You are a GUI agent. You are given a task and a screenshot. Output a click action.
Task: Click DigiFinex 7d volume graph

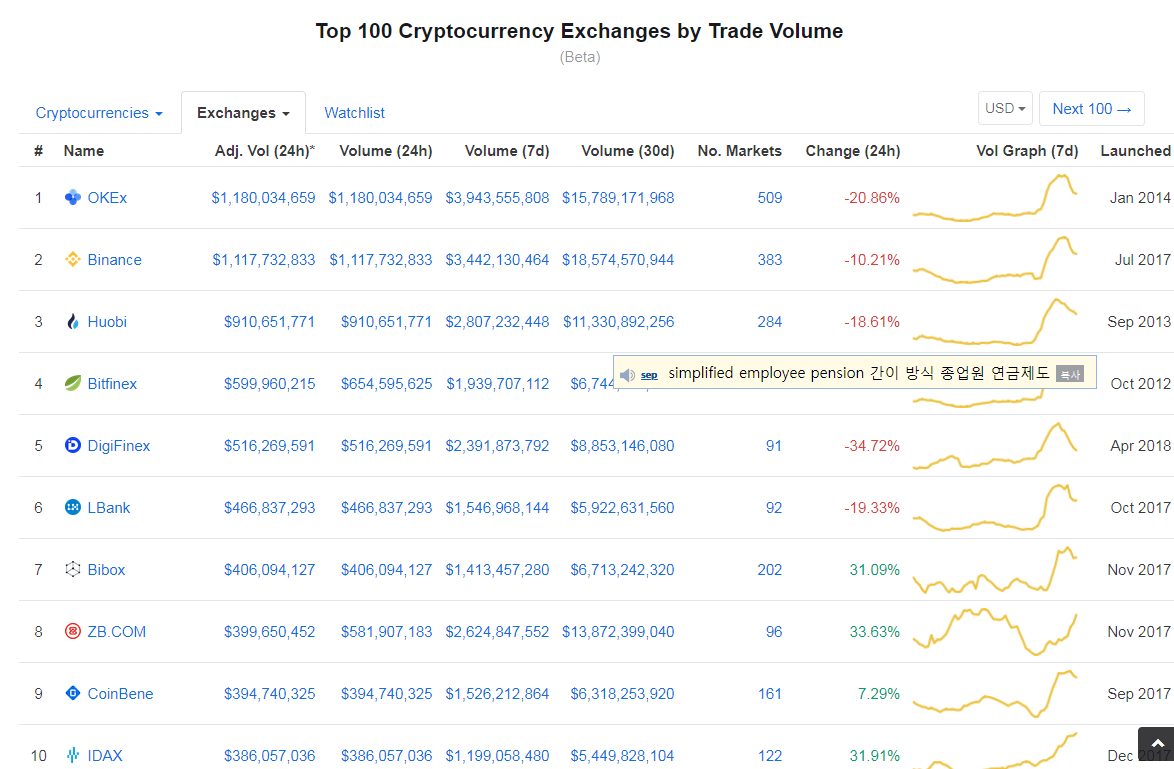point(995,446)
